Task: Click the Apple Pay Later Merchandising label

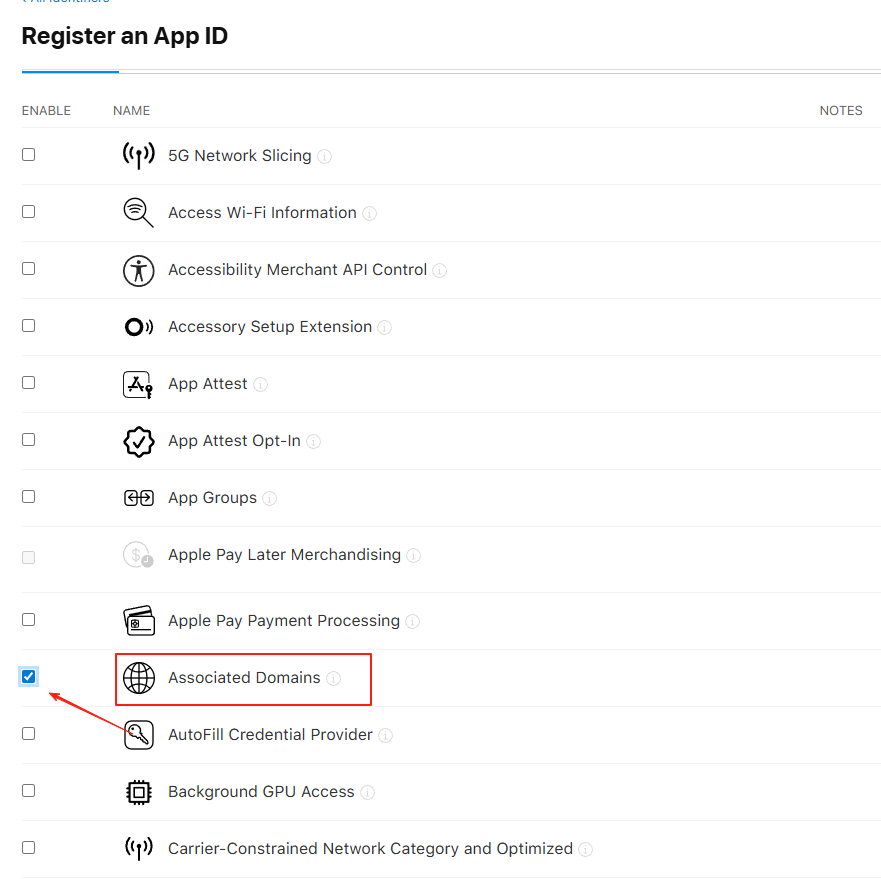Action: [x=285, y=555]
